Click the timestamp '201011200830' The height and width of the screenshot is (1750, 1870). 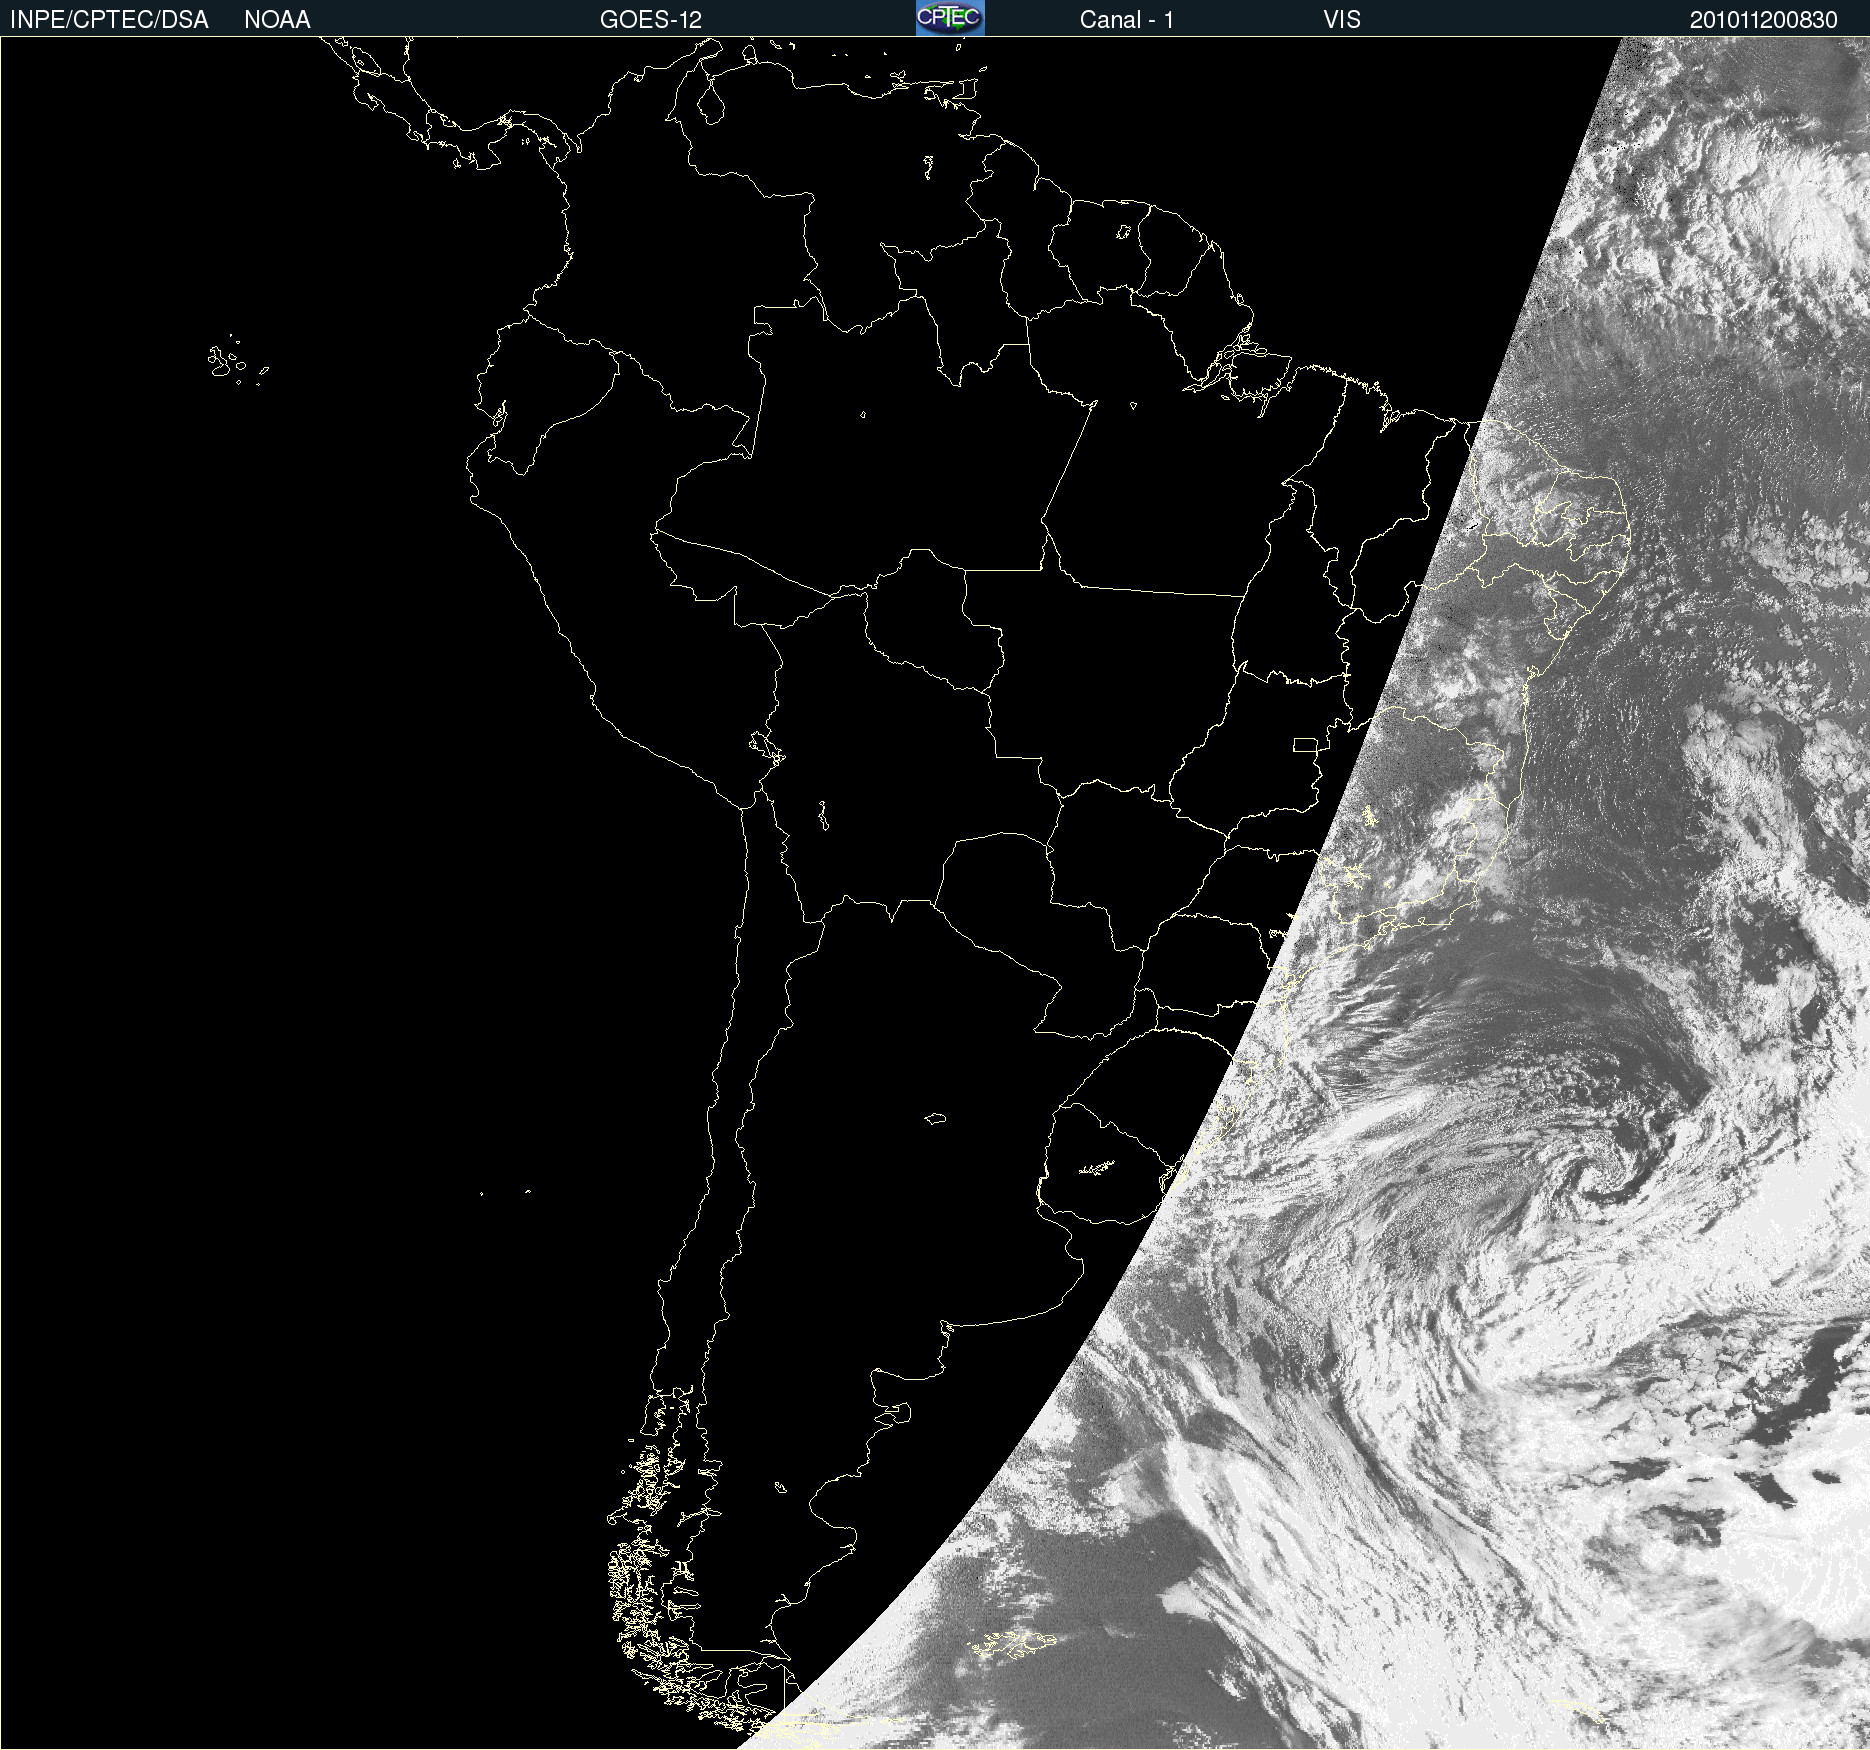coord(1764,20)
